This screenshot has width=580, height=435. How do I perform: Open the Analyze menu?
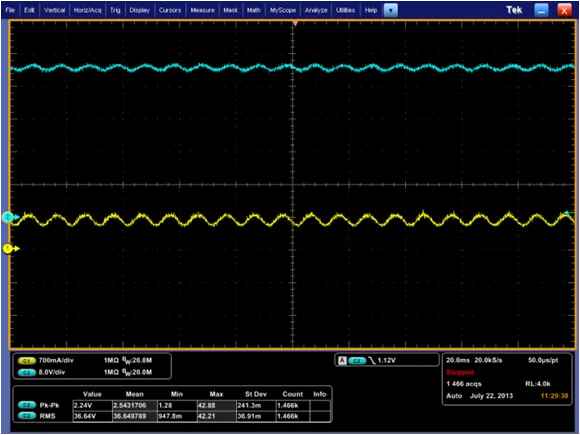[x=316, y=10]
